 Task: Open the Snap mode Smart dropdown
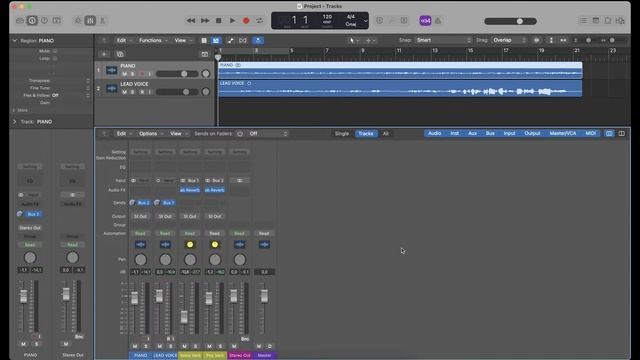443,40
